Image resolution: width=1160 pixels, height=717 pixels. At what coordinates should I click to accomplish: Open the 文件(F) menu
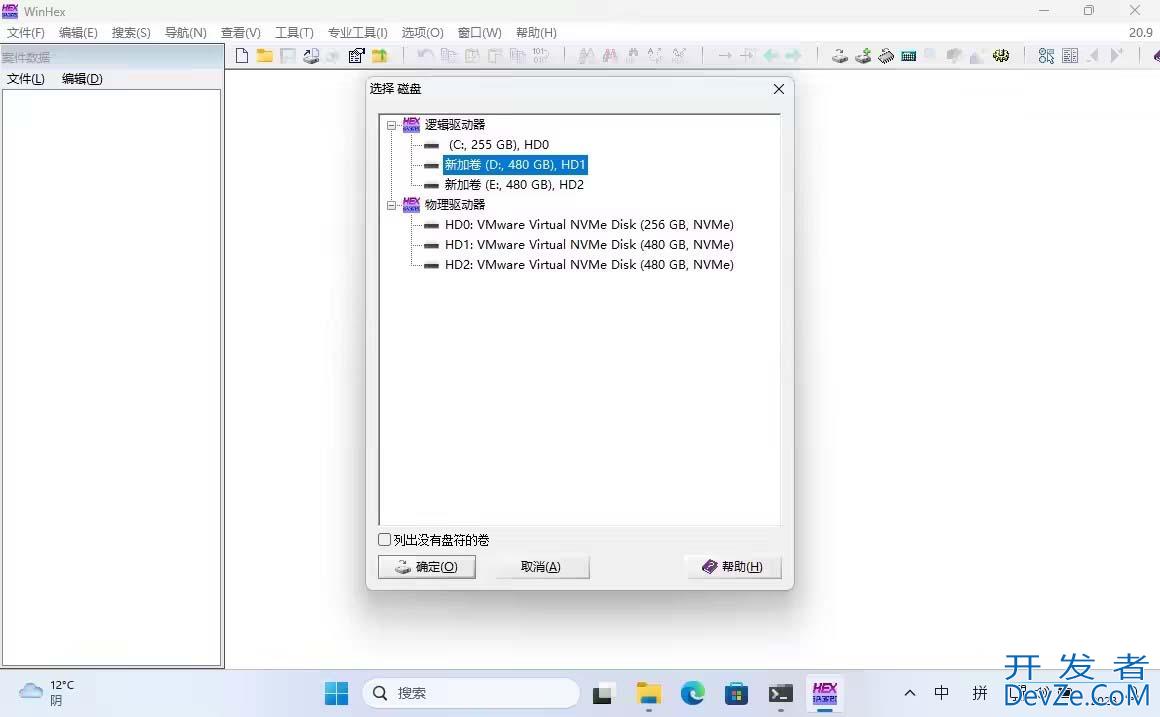click(26, 33)
